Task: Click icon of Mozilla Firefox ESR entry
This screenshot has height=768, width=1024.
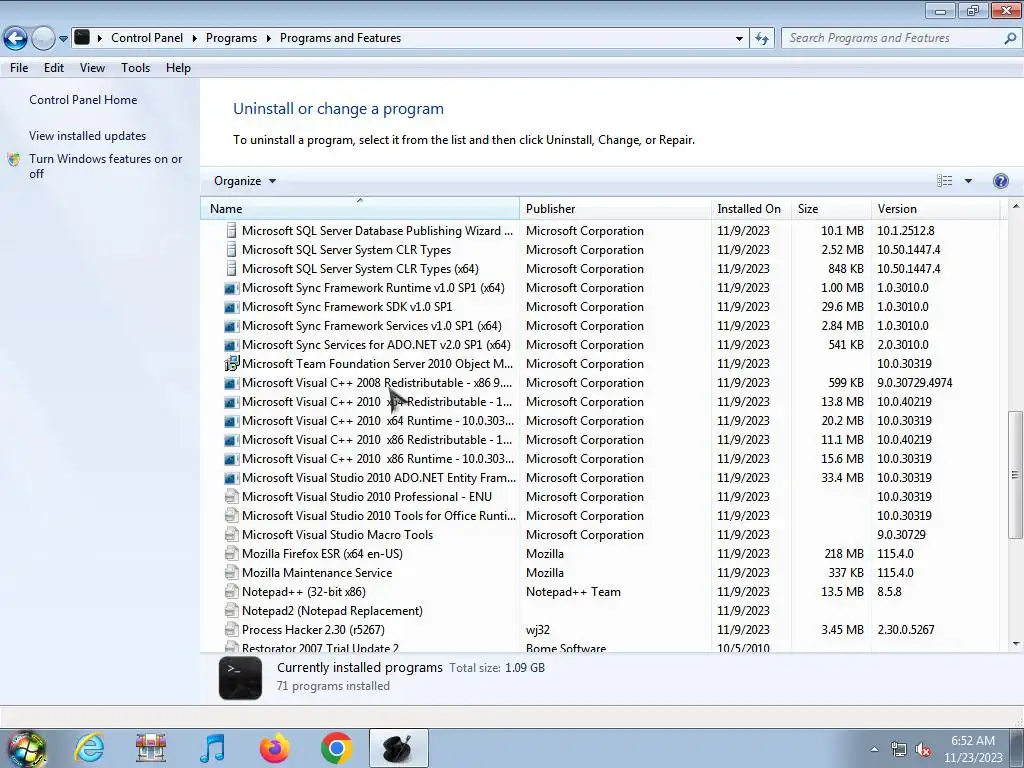Action: (x=231, y=554)
